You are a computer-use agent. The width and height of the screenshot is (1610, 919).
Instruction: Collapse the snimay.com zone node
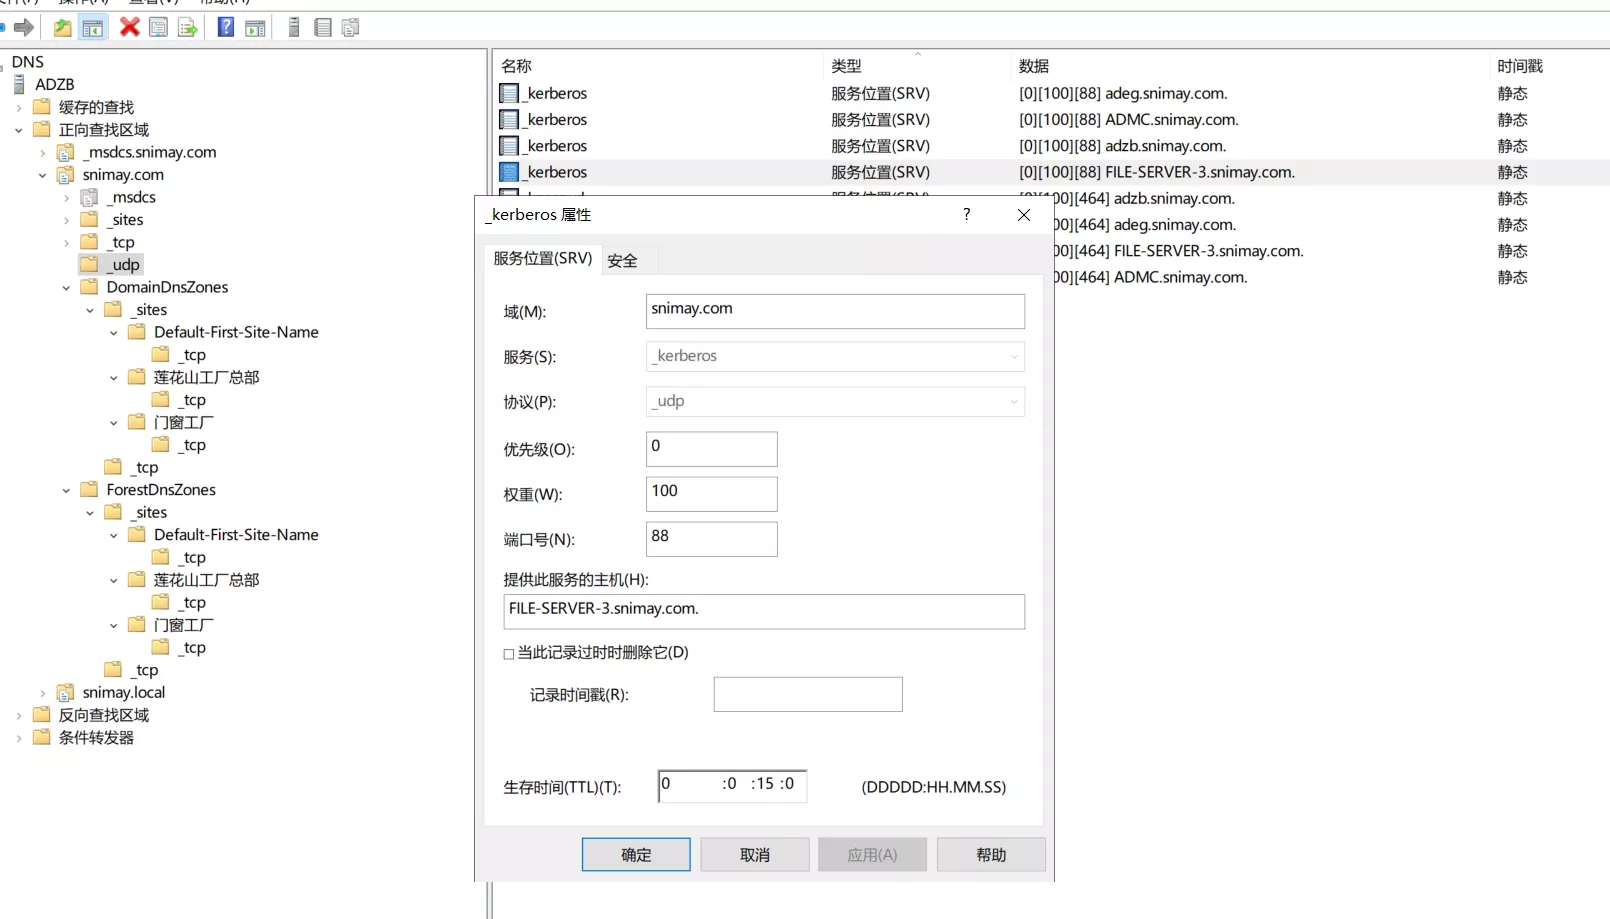[43, 175]
